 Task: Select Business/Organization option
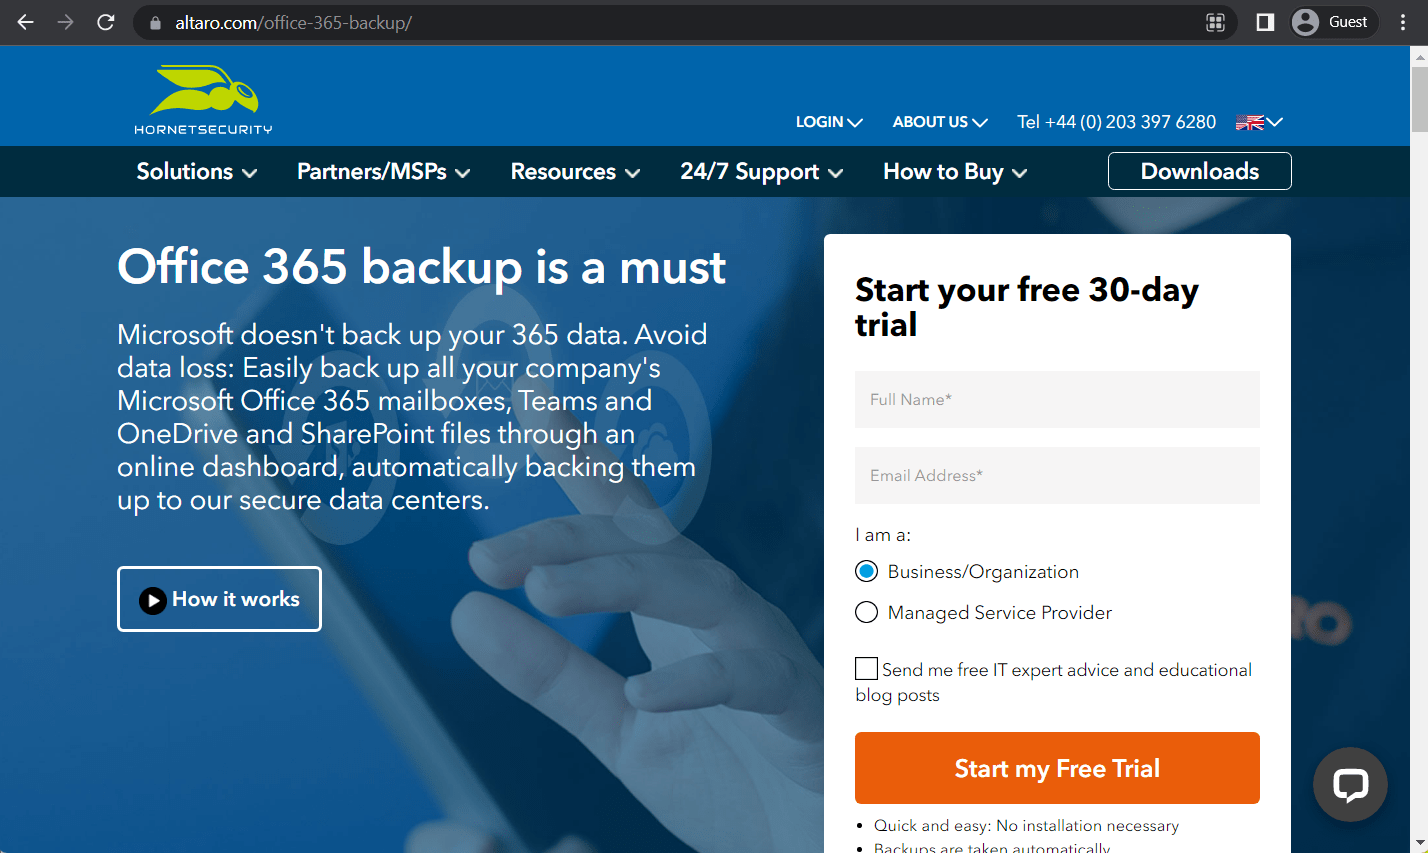866,571
